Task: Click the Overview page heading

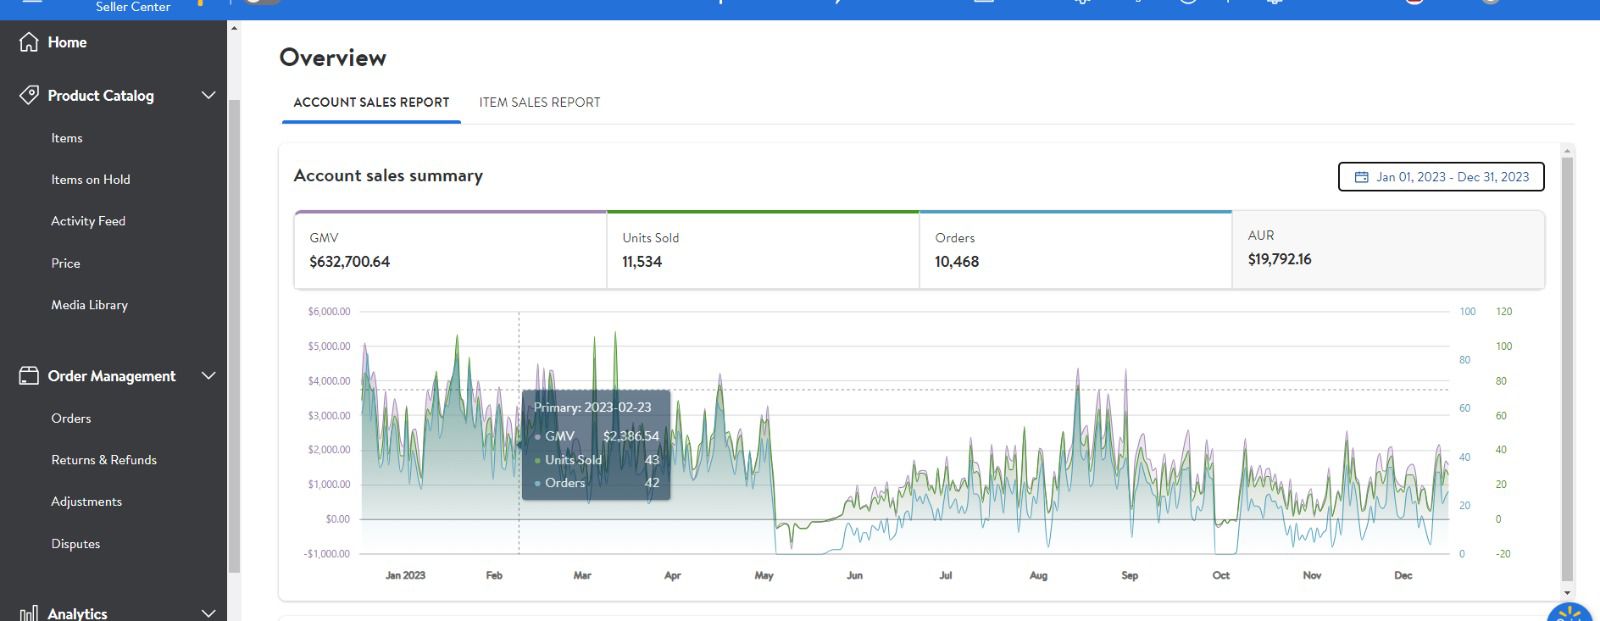Action: [x=333, y=57]
